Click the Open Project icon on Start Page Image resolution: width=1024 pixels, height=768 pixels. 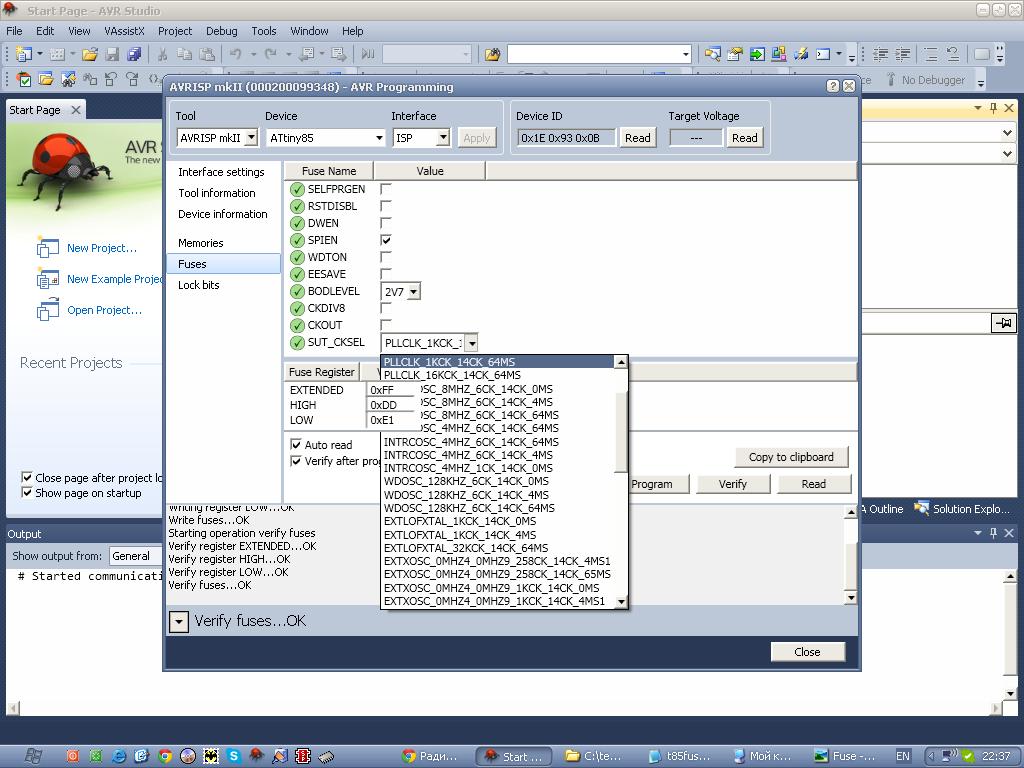click(x=48, y=311)
